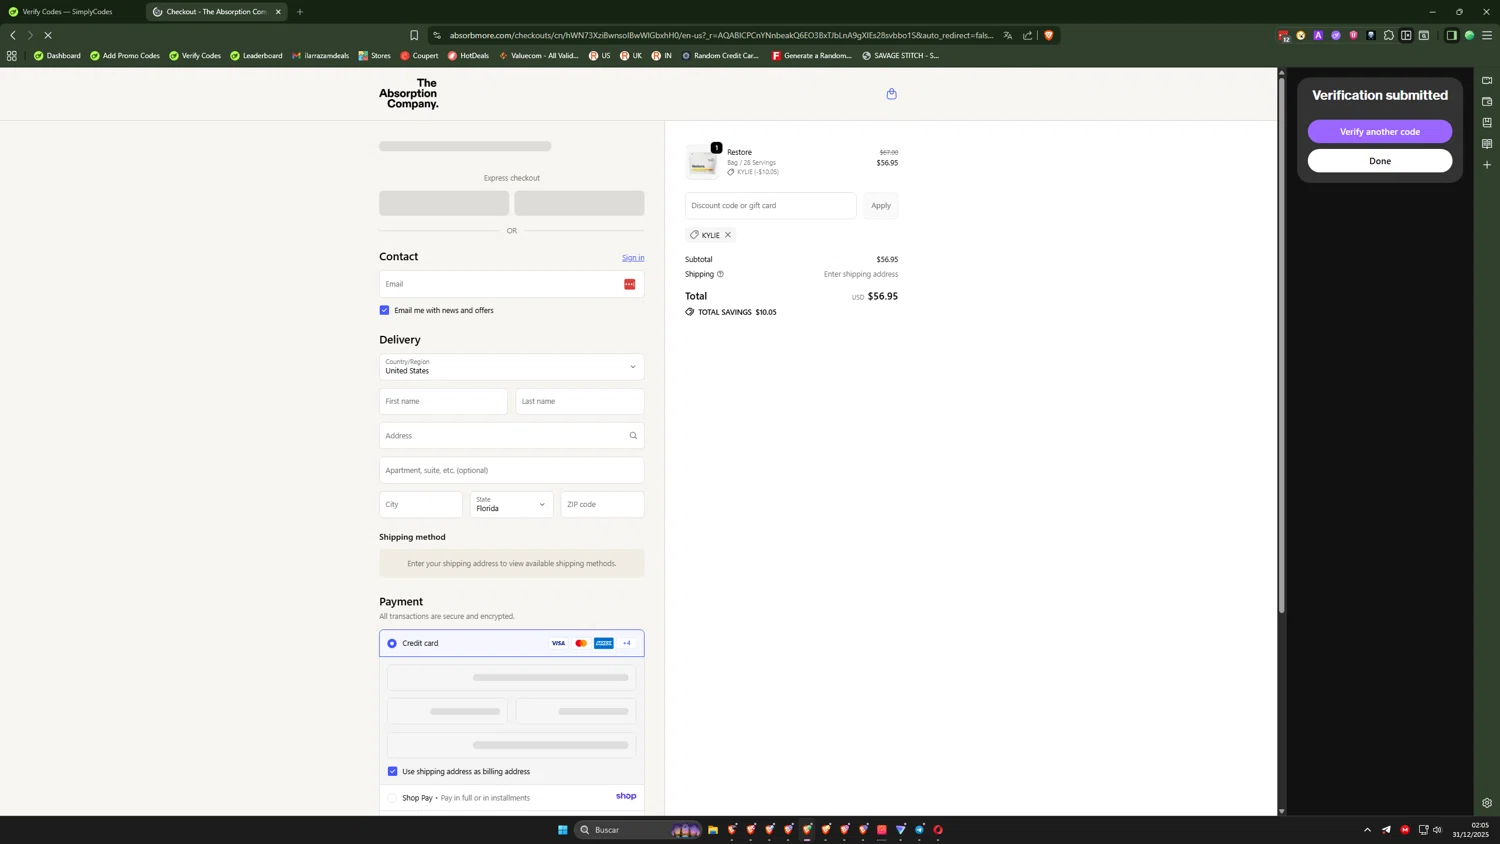Image resolution: width=1500 pixels, height=844 pixels.
Task: Open the State dropdown showing Florida
Action: point(511,504)
